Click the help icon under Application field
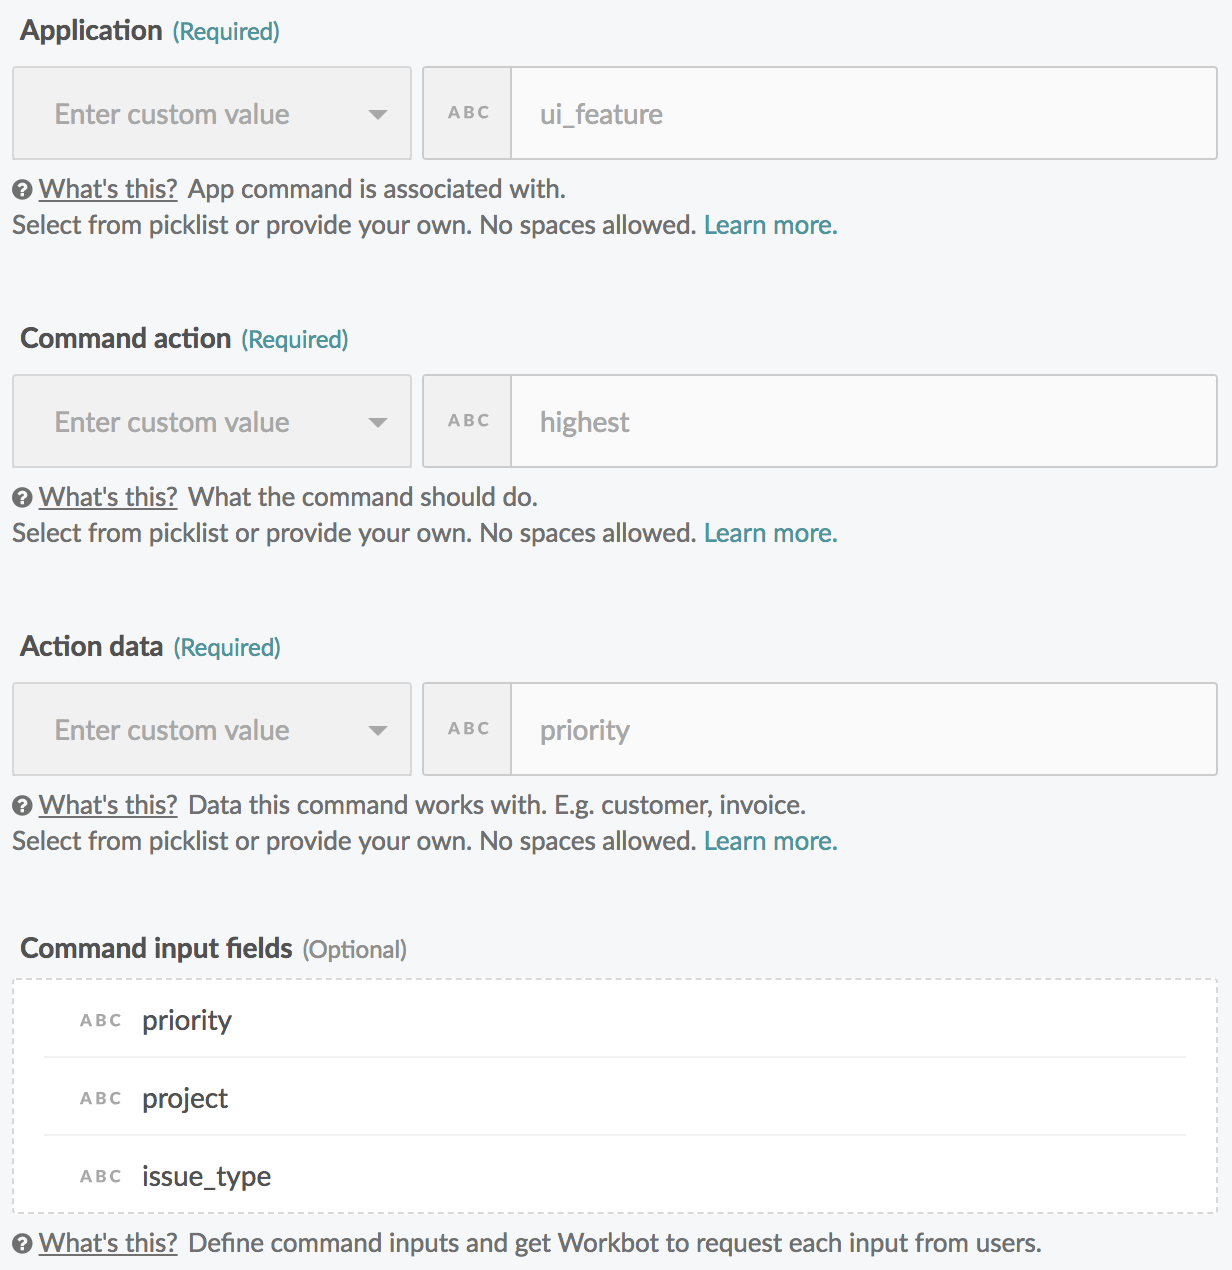The width and height of the screenshot is (1232, 1270). click(x=22, y=190)
